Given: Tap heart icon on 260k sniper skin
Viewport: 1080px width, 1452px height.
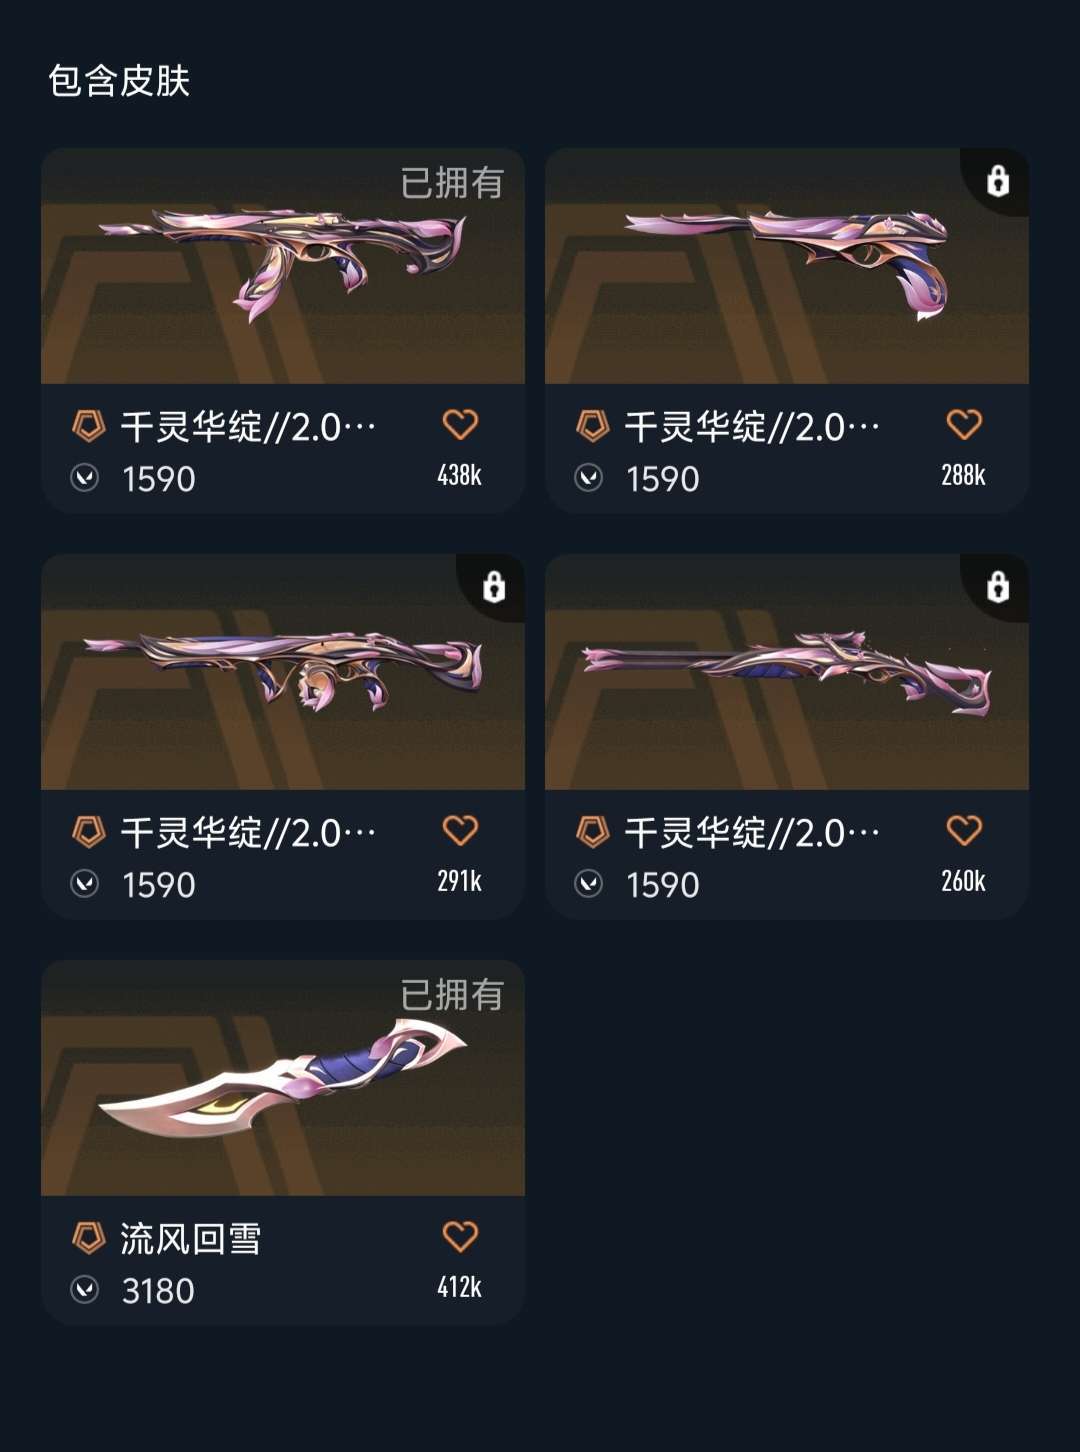Looking at the screenshot, I should click(x=964, y=831).
